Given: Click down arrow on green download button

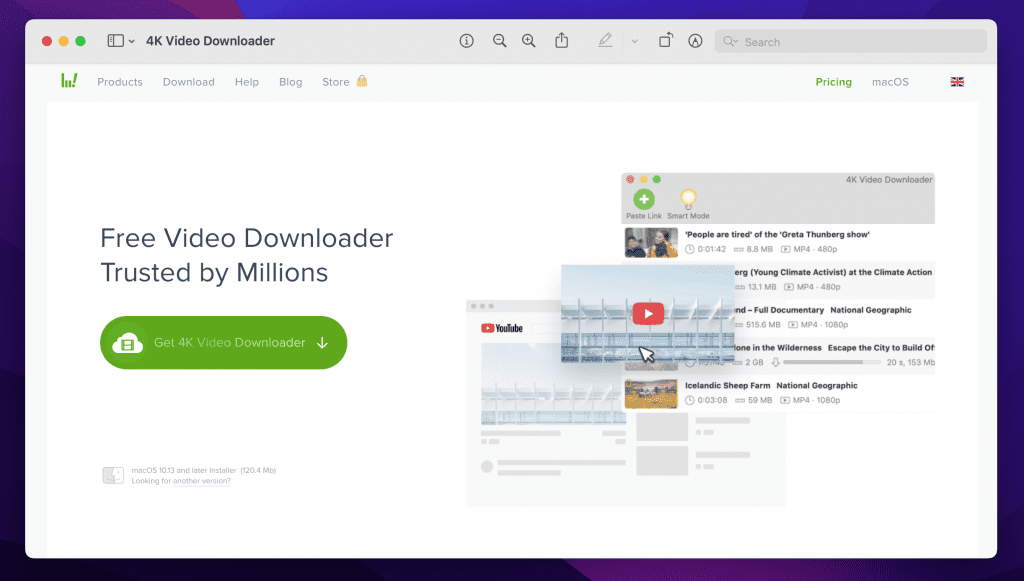Looking at the screenshot, I should pos(322,343).
